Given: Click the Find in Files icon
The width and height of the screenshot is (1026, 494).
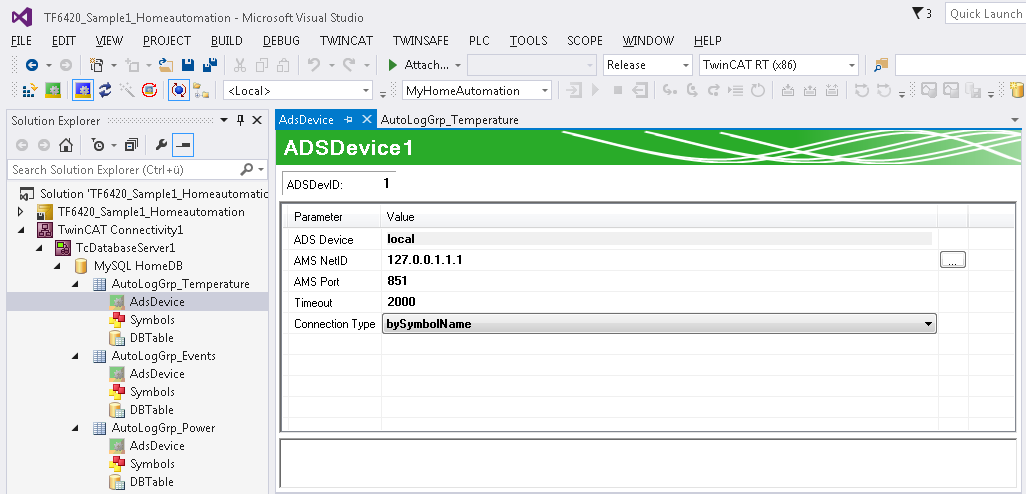Looking at the screenshot, I should [881, 65].
